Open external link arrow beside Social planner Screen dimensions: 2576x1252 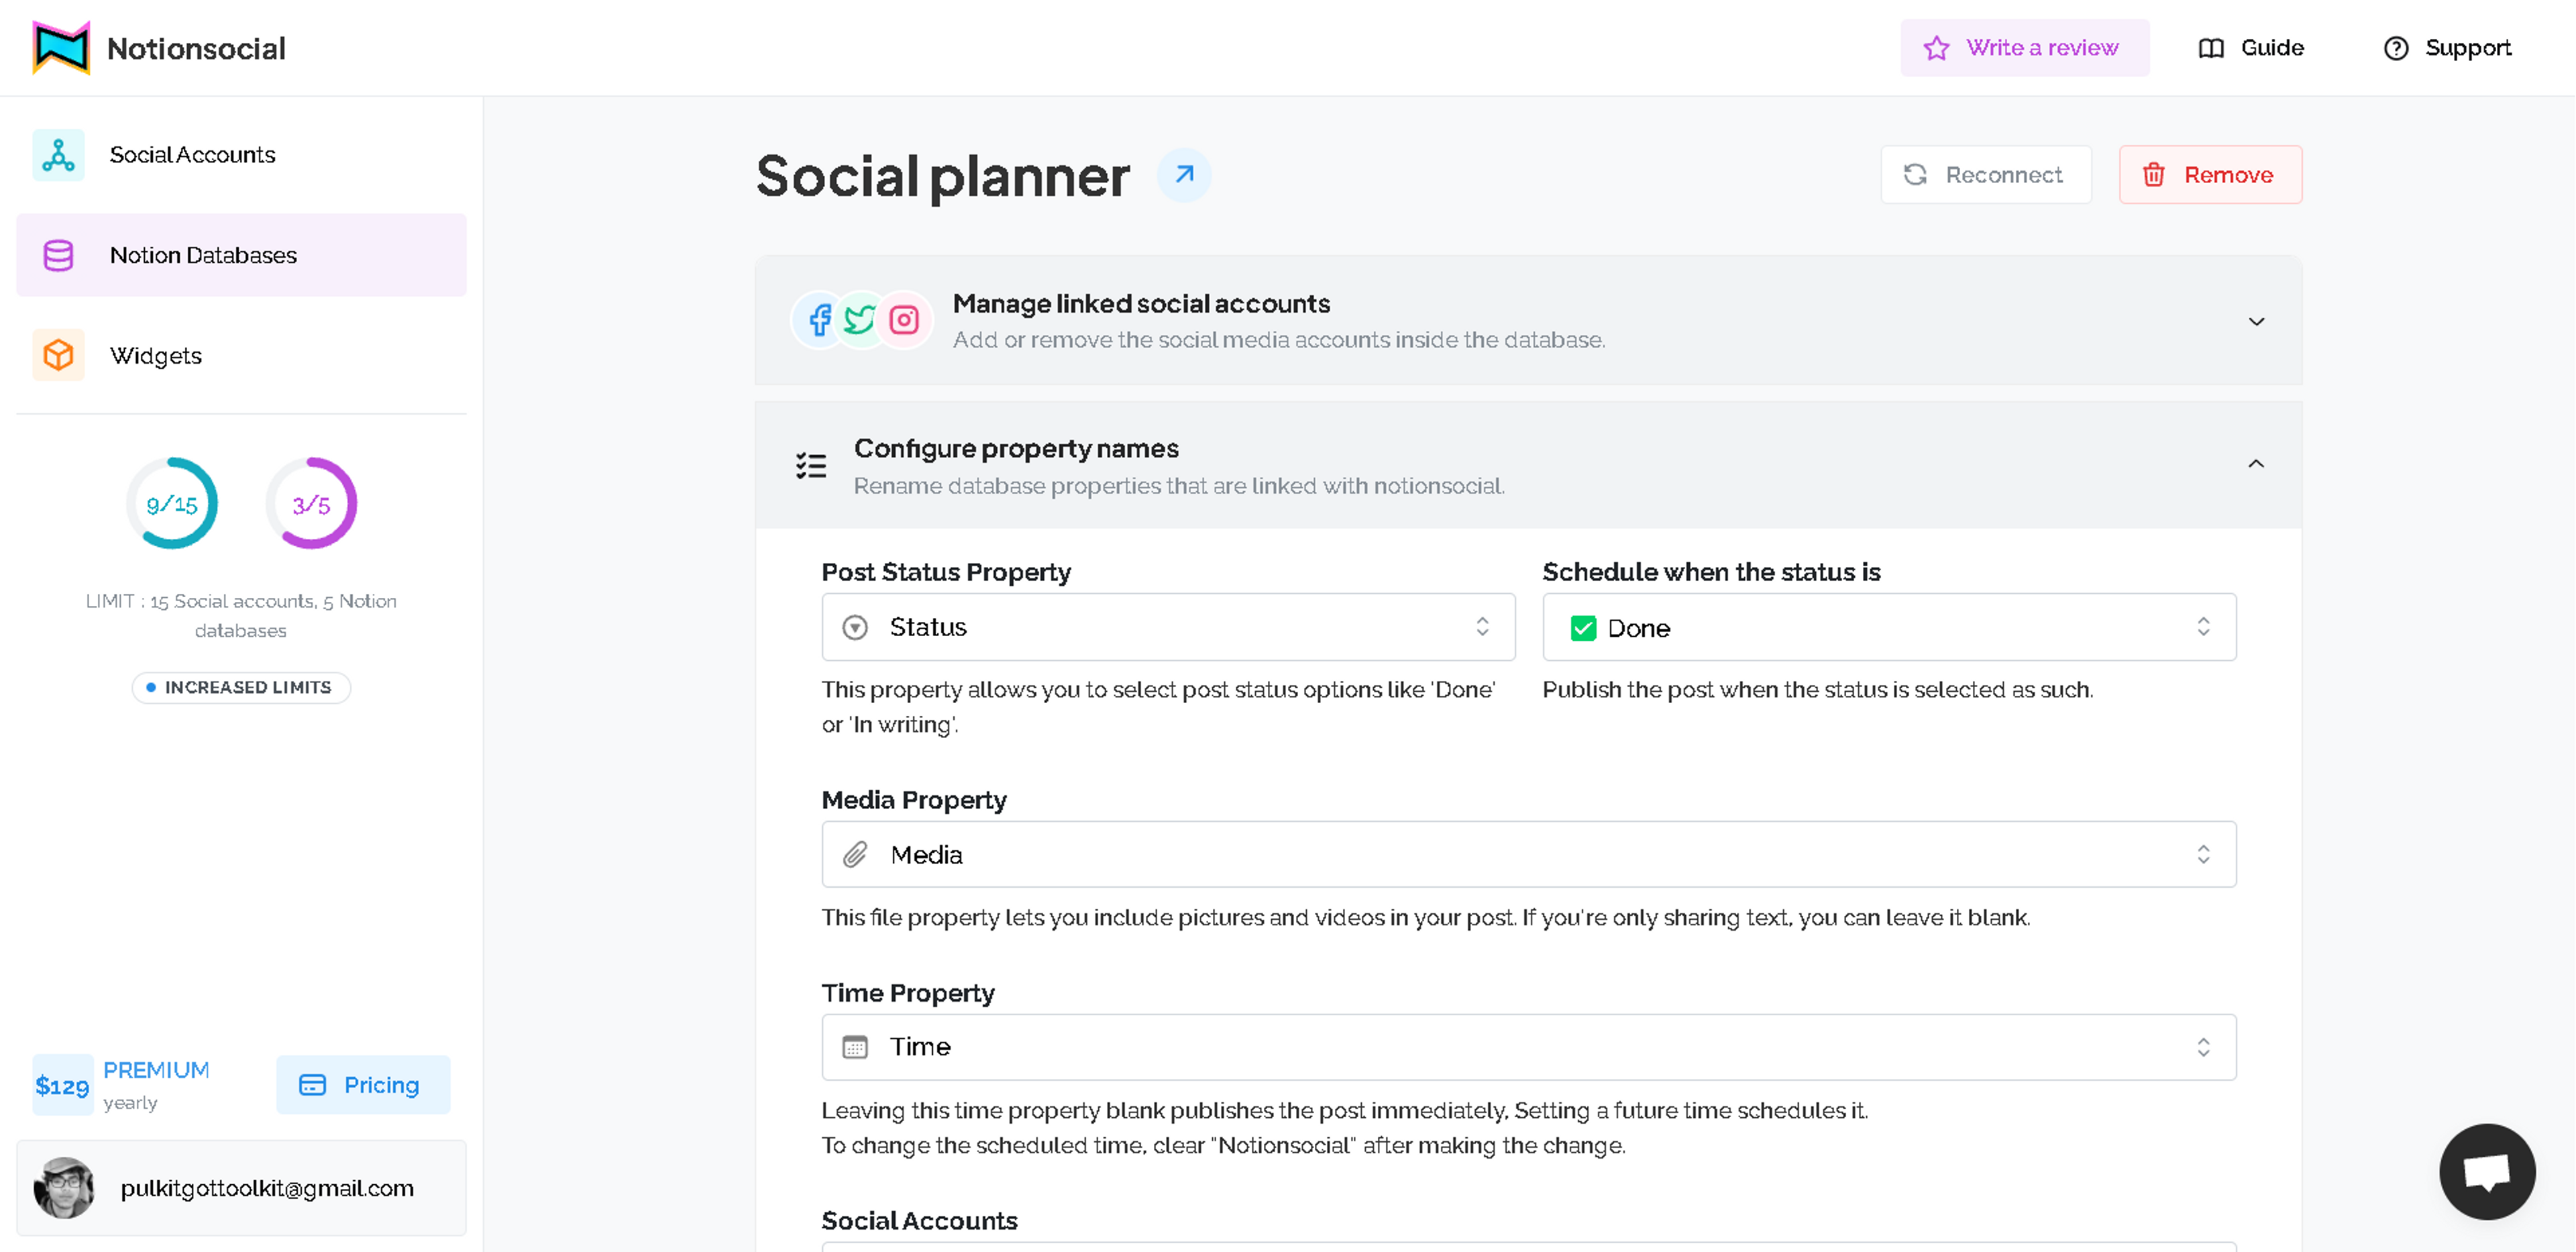[x=1184, y=175]
